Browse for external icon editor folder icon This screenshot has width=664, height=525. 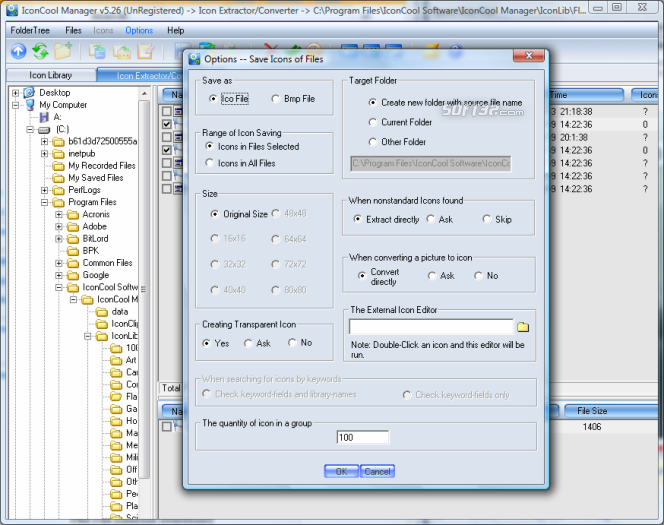click(x=523, y=327)
